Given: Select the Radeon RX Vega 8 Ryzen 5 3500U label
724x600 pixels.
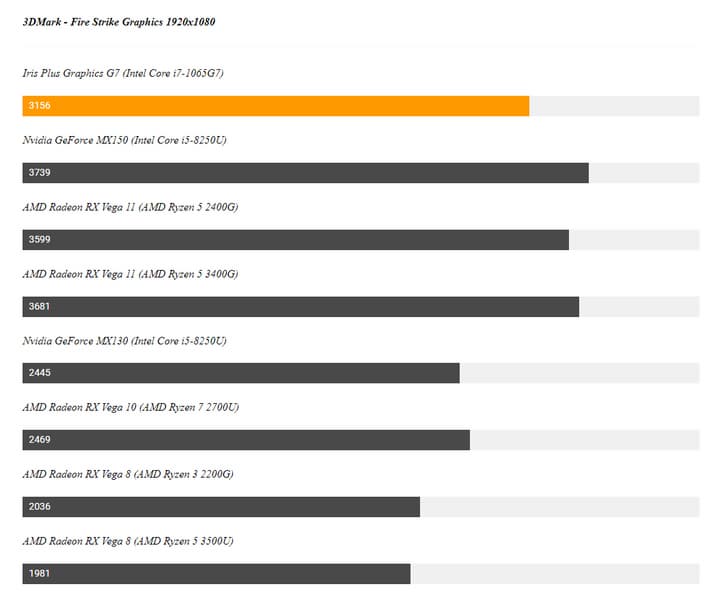Looking at the screenshot, I should (128, 541).
